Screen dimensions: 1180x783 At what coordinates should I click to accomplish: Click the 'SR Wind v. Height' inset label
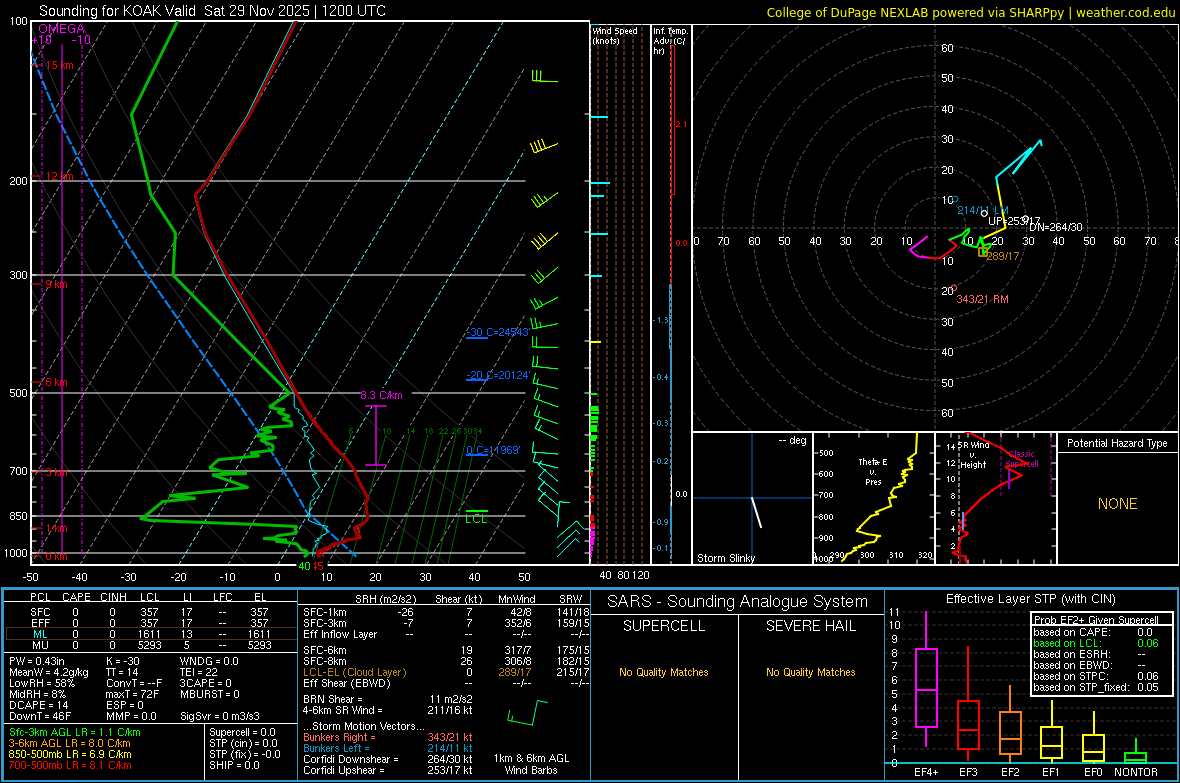[973, 455]
